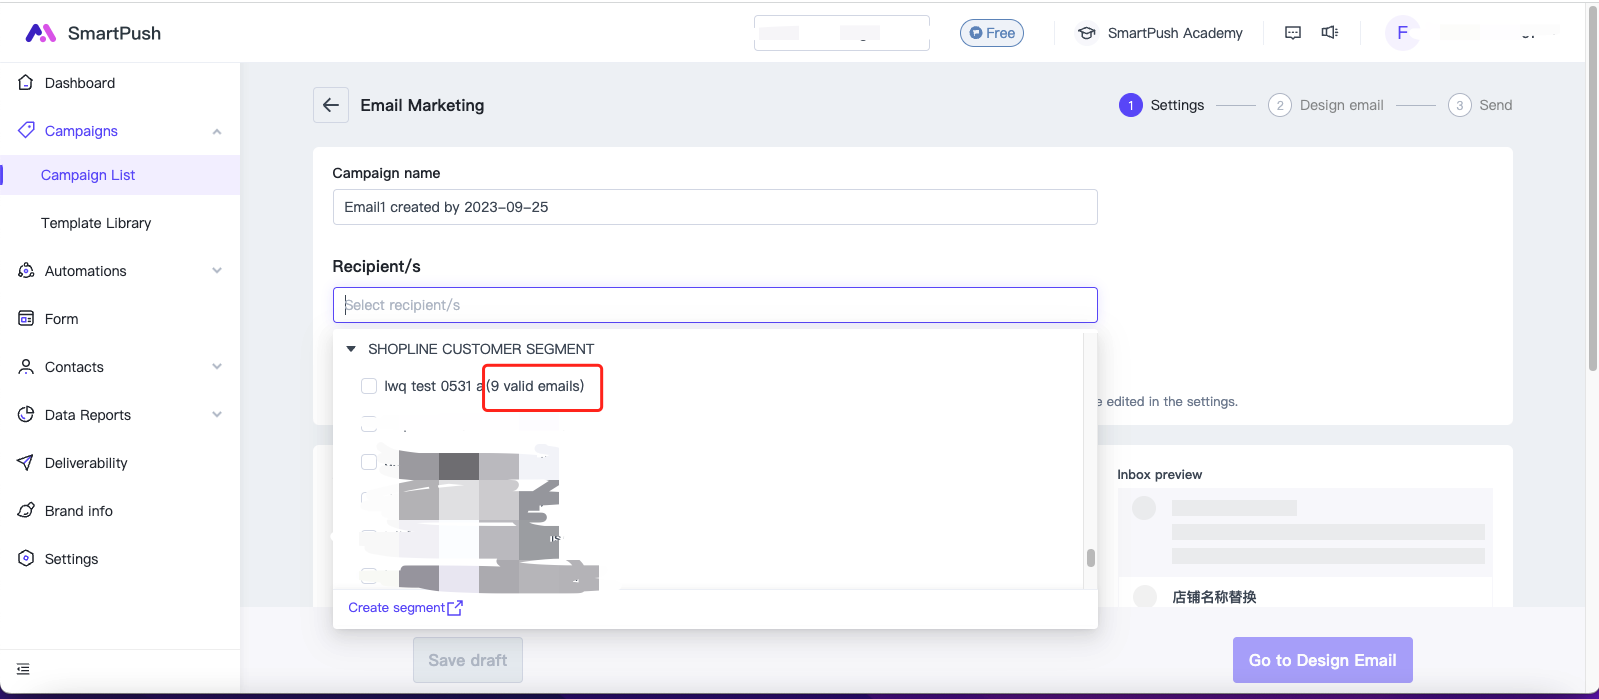This screenshot has width=1599, height=699.
Task: Open Template Library page
Action: (x=96, y=223)
